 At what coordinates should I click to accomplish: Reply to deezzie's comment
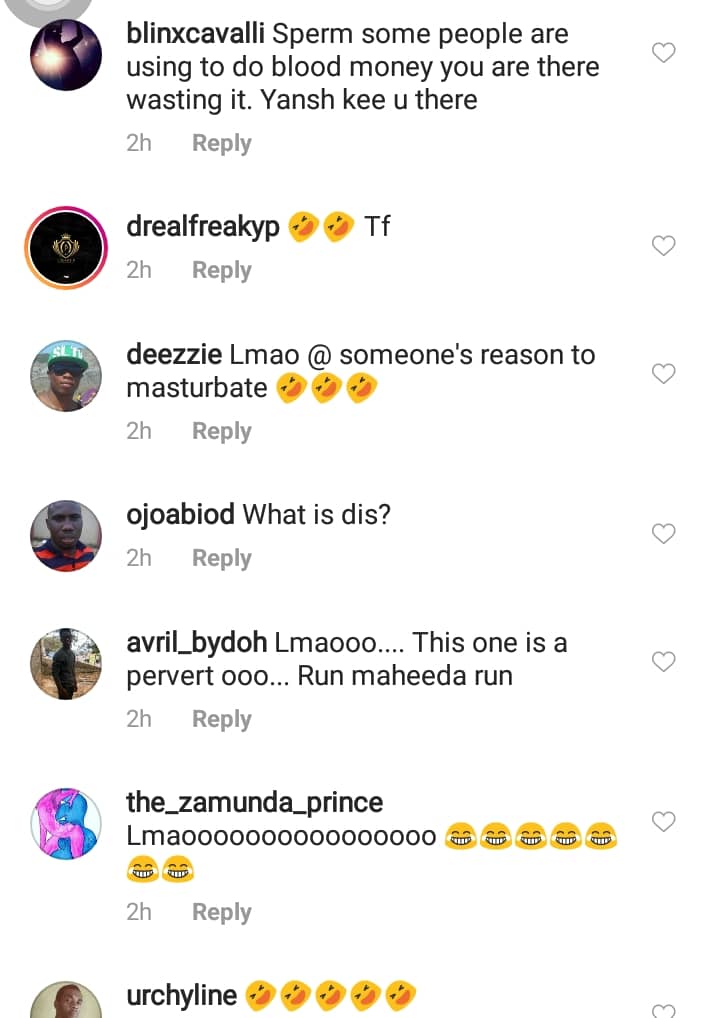tap(221, 431)
